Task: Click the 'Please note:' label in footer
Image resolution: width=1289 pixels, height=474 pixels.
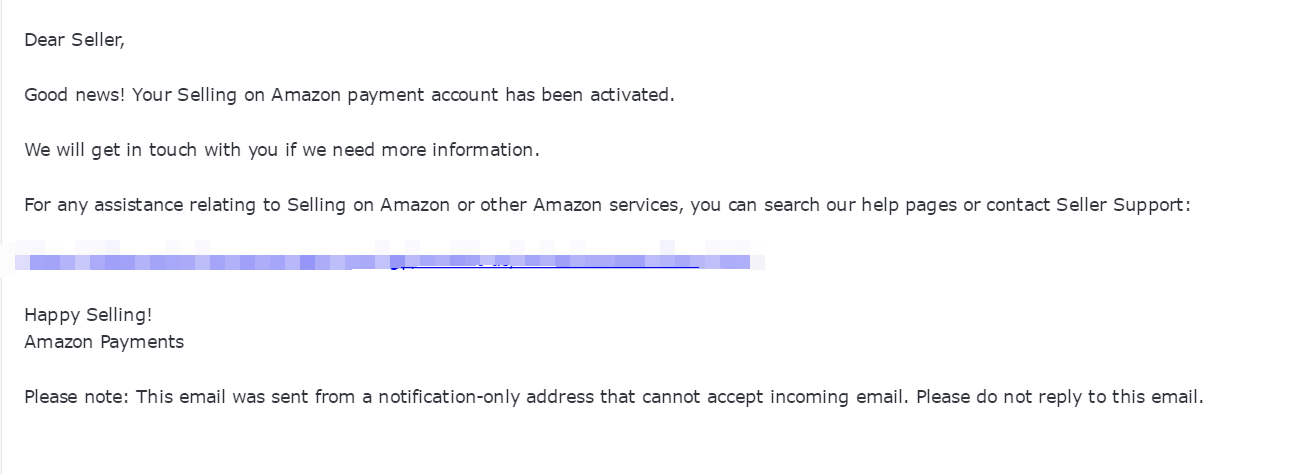Action: pos(77,397)
